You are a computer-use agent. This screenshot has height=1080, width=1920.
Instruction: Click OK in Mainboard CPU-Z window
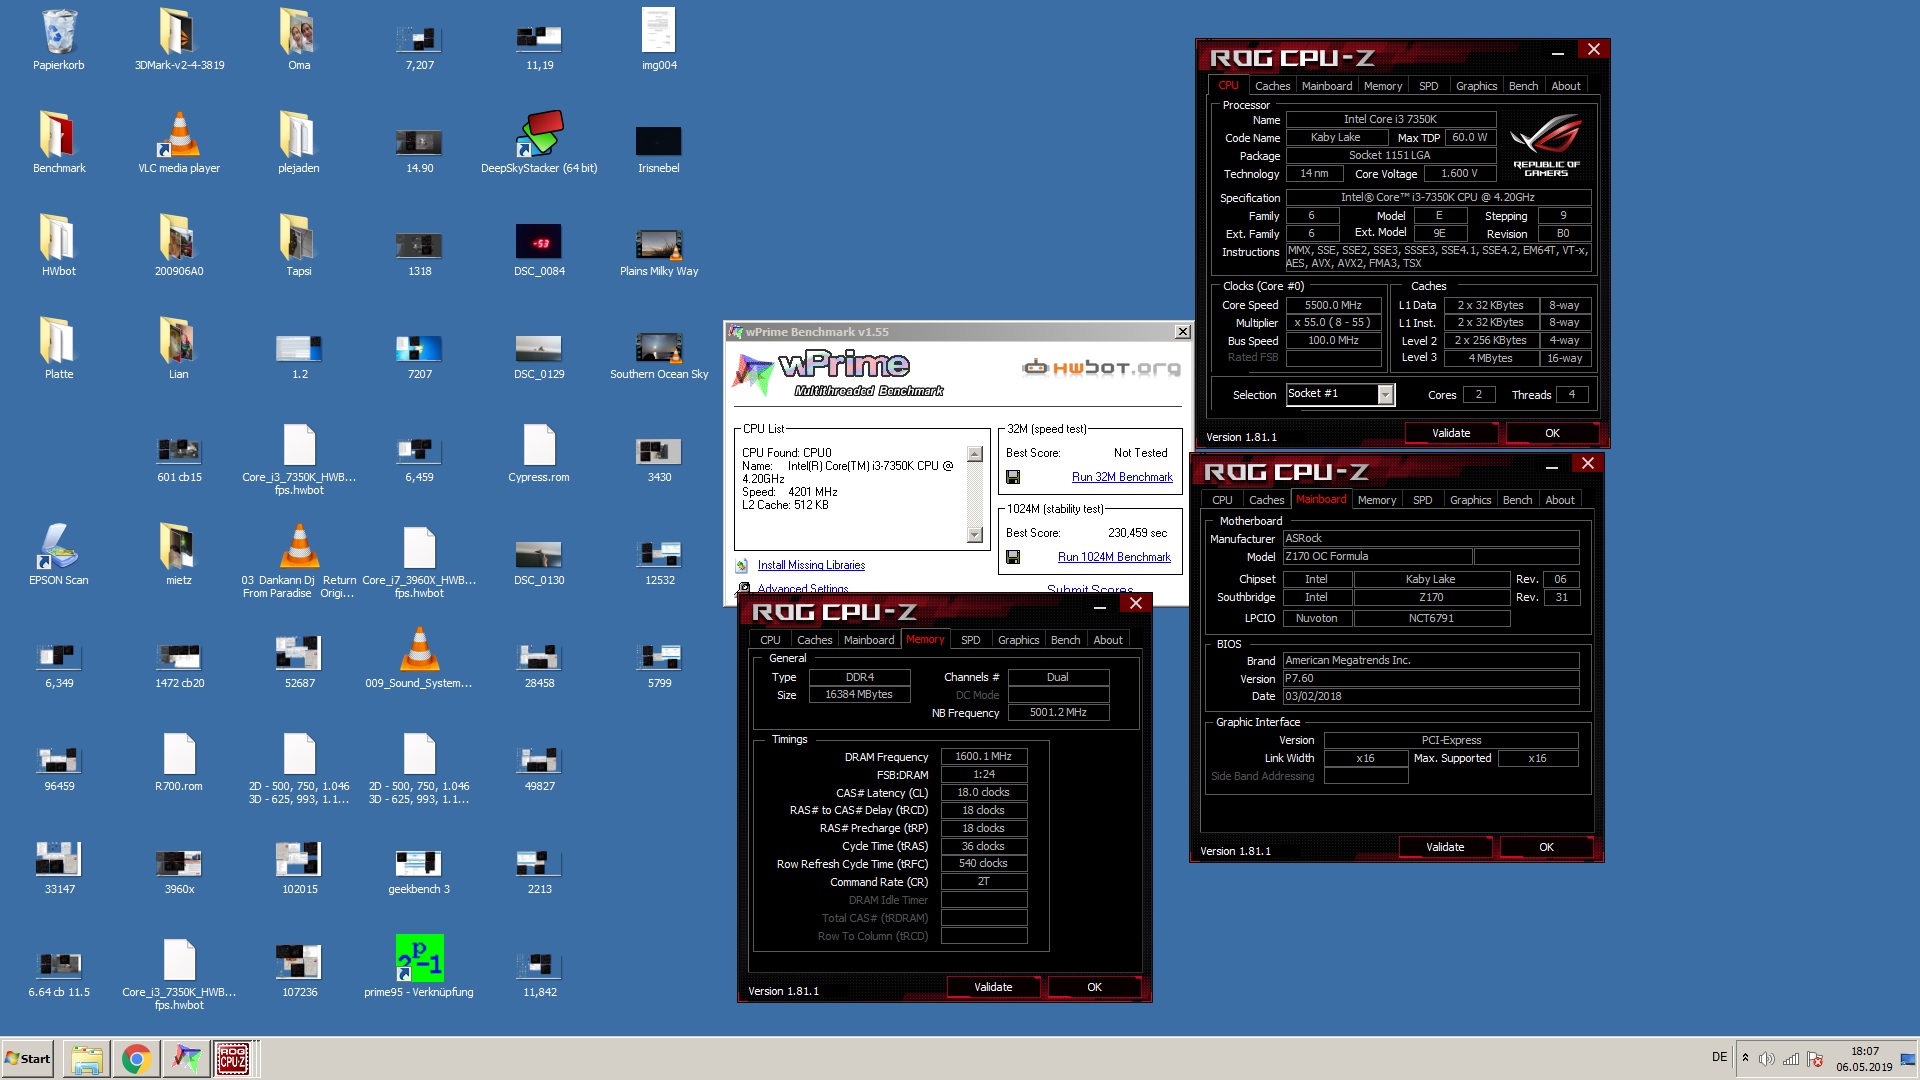1546,847
